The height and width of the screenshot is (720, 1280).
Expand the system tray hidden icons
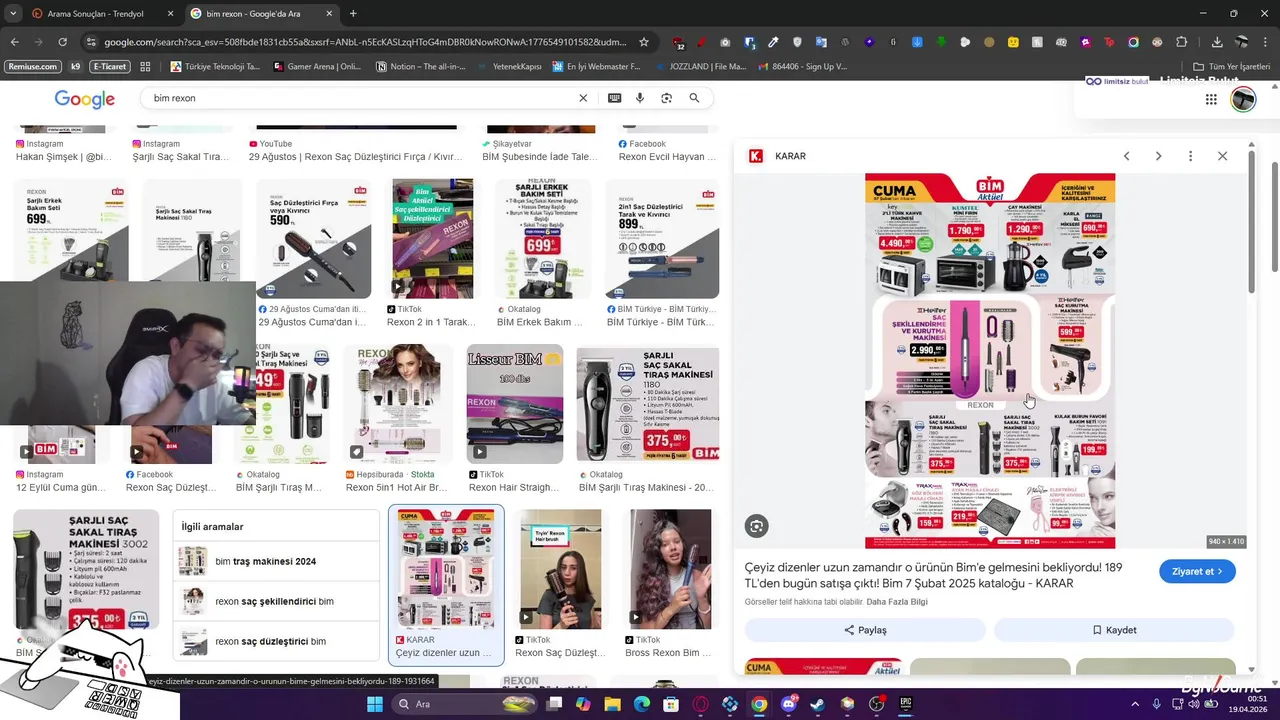[1135, 704]
